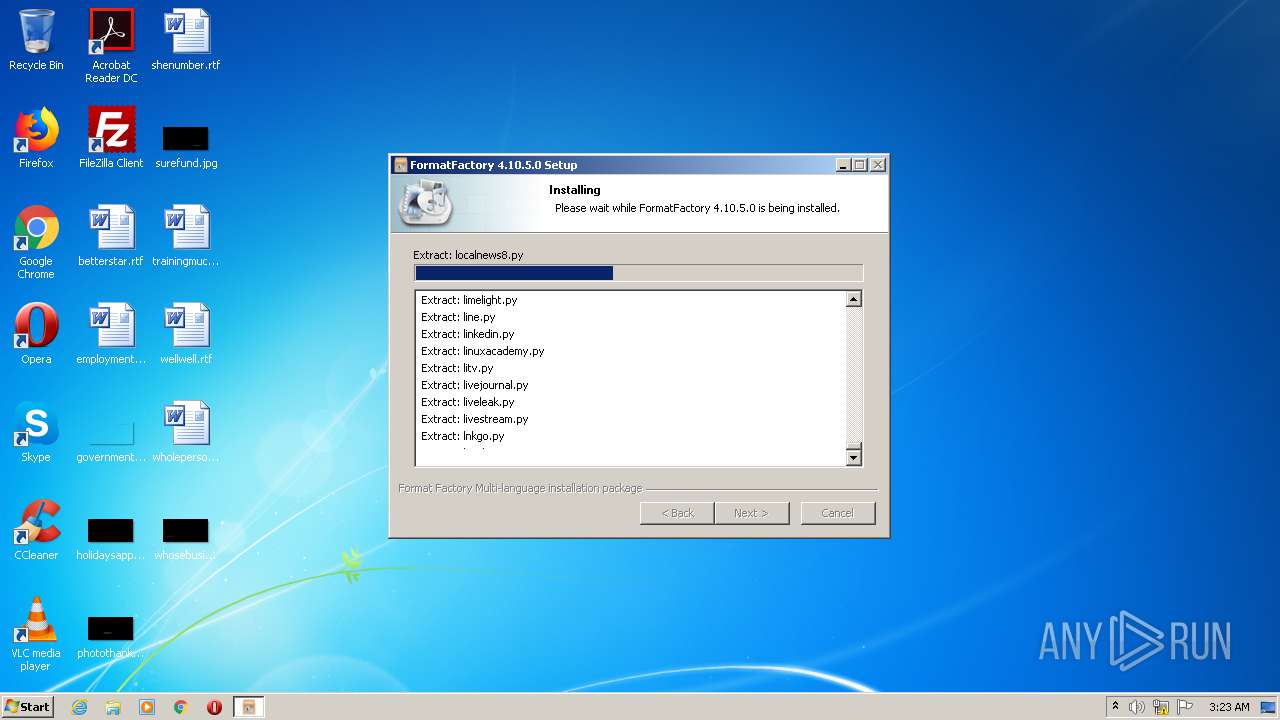Click the Cancel button in setup
The image size is (1280, 720).
pyautogui.click(x=838, y=513)
